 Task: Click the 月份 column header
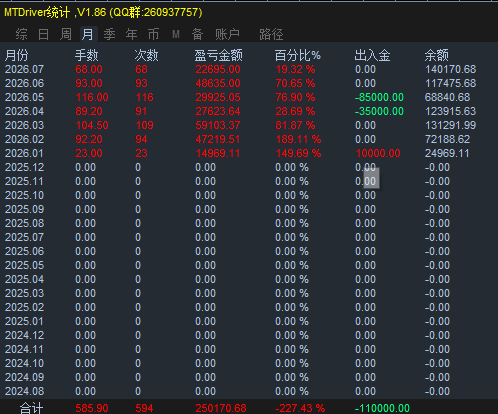pos(17,55)
